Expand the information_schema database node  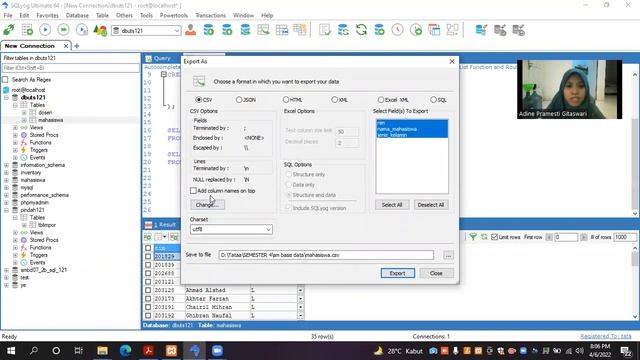[x=7, y=165]
